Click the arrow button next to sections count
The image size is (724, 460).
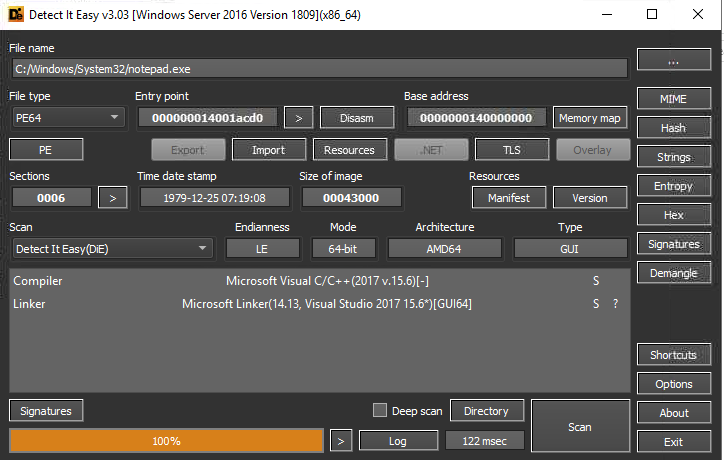[x=112, y=198]
